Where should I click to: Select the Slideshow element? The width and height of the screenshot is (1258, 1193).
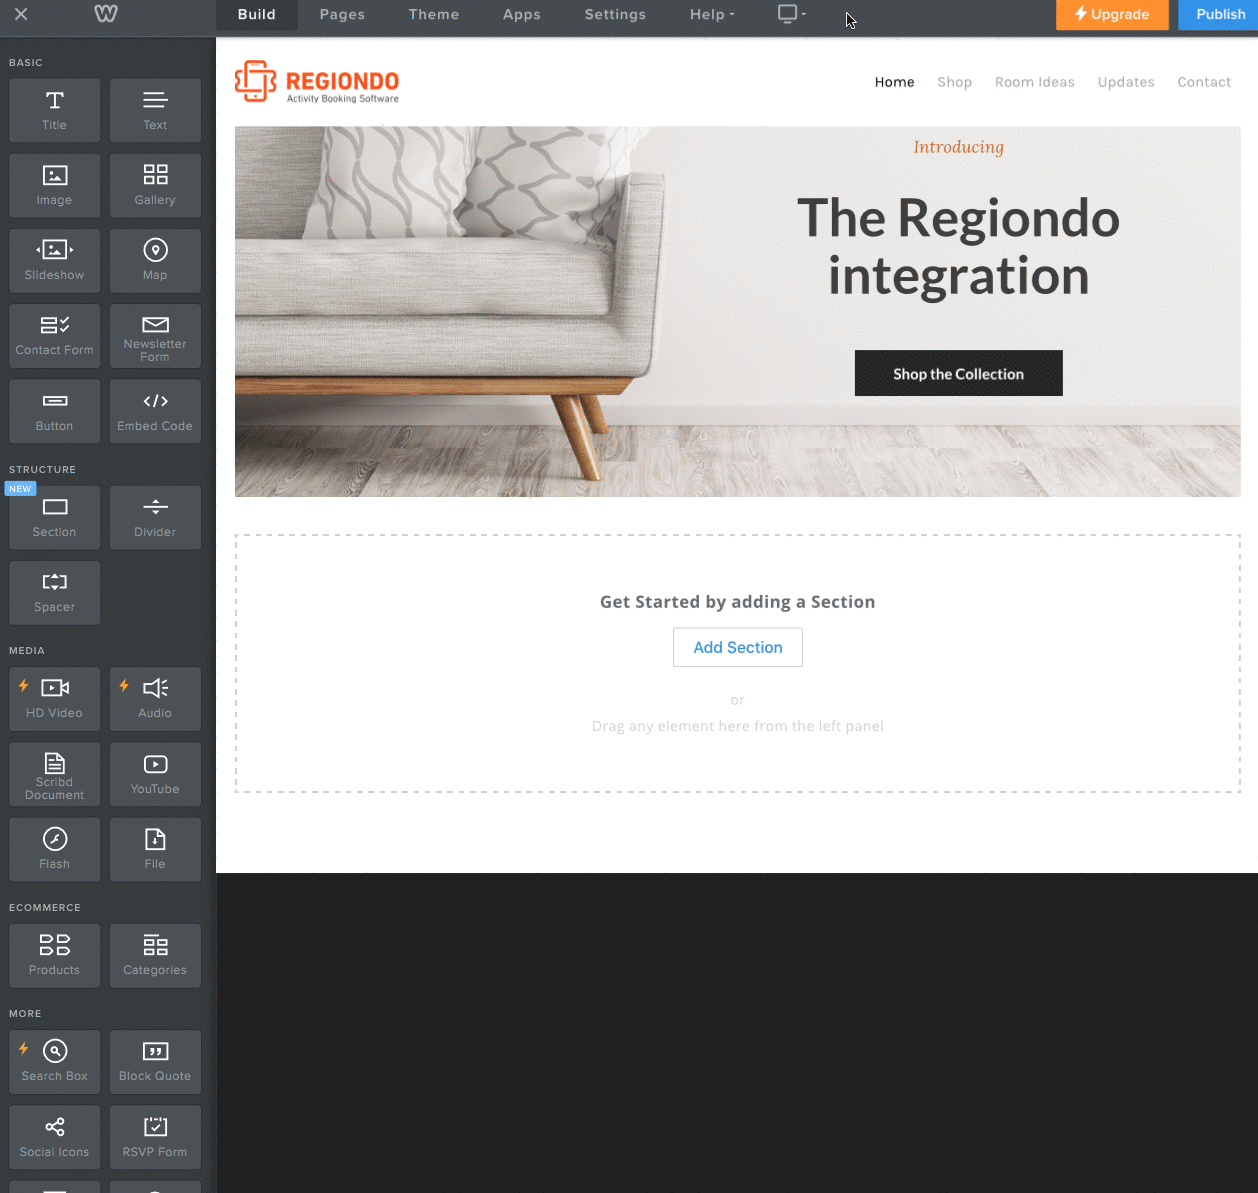pyautogui.click(x=55, y=260)
